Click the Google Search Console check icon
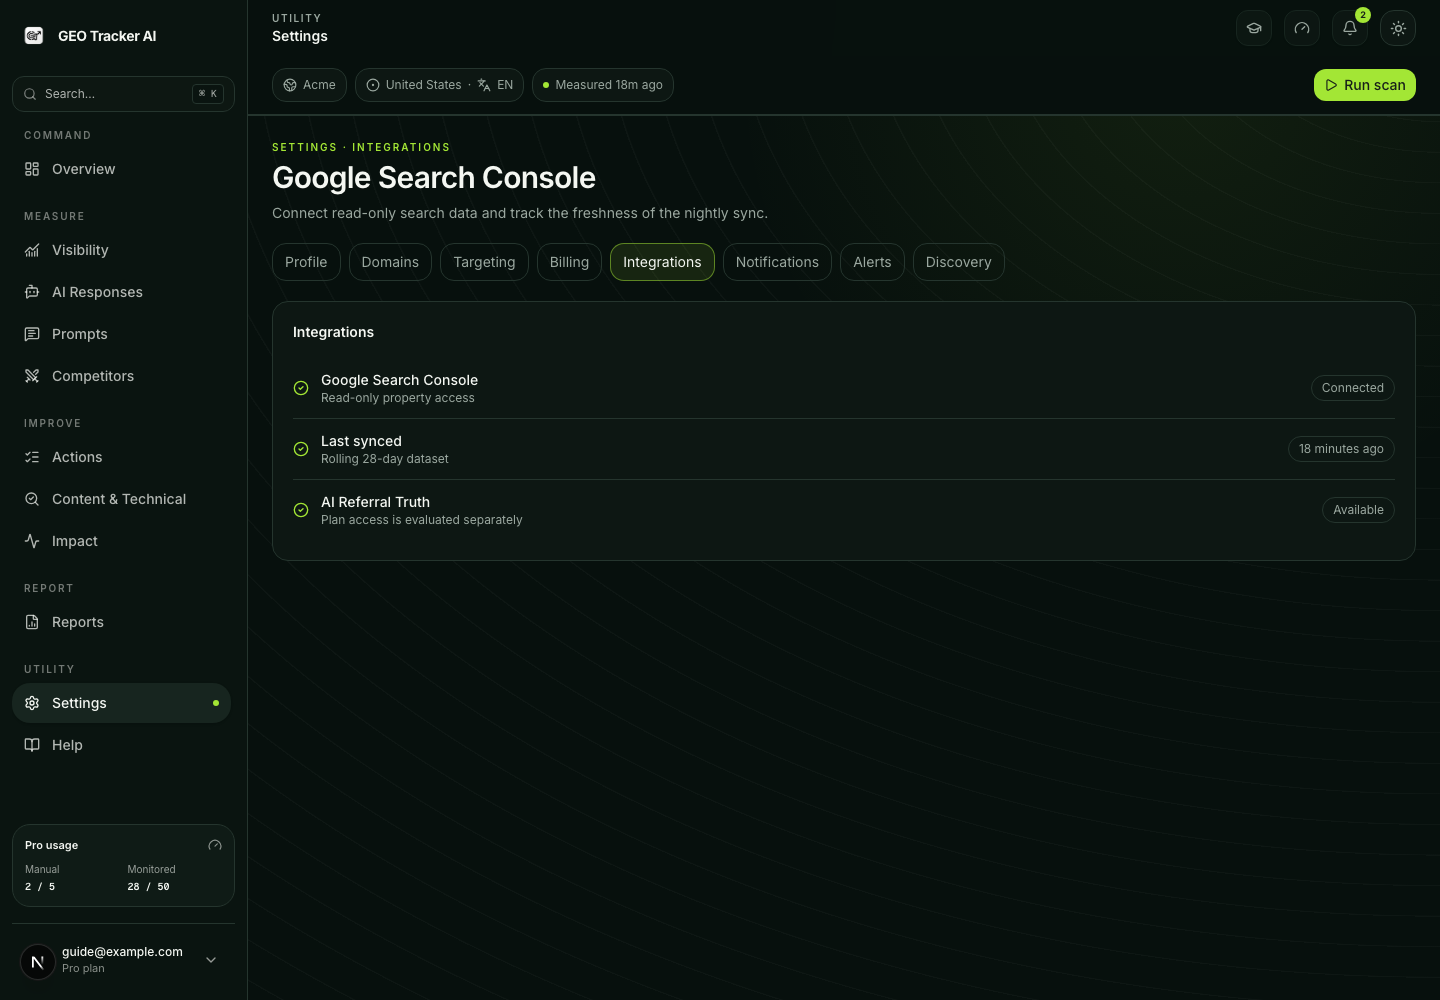Image resolution: width=1440 pixels, height=1000 pixels. point(301,388)
